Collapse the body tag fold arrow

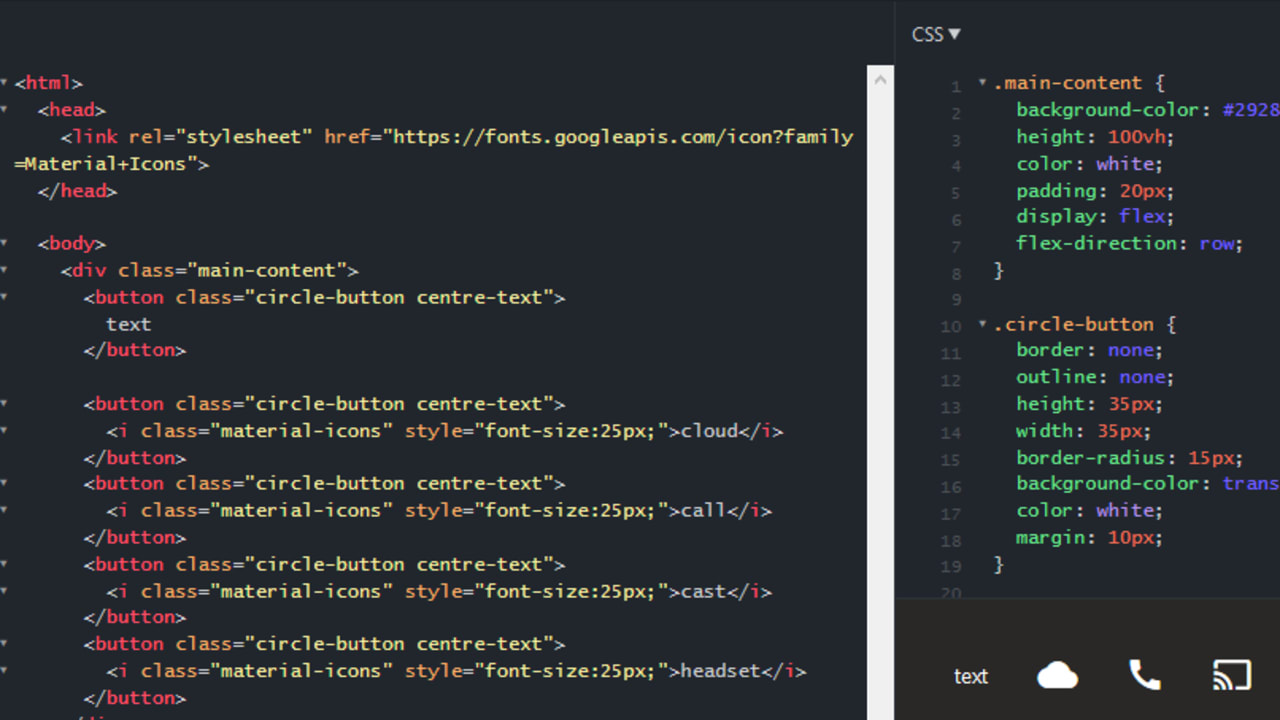(x=4, y=243)
